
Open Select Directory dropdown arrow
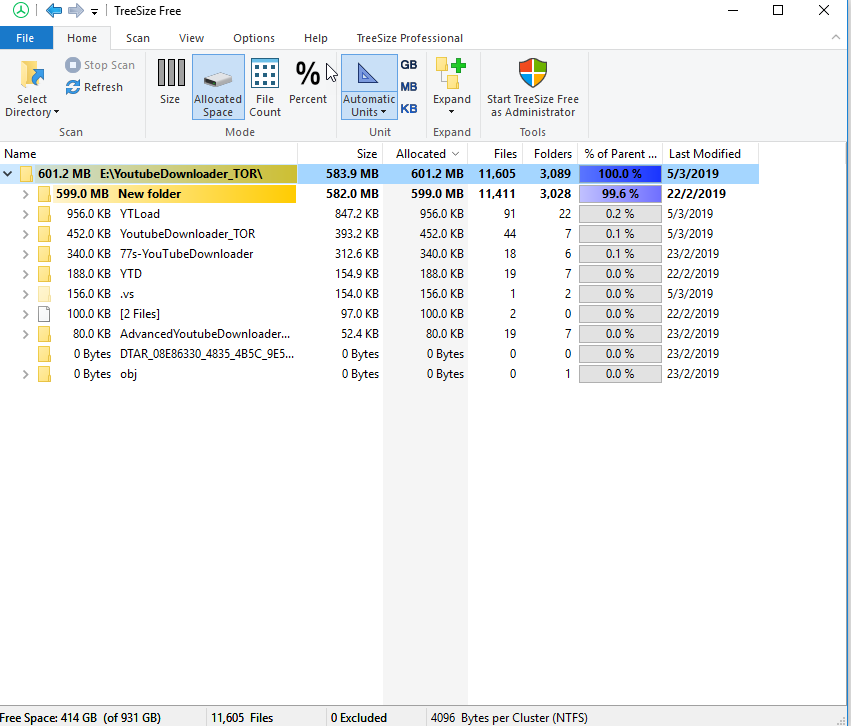pyautogui.click(x=56, y=112)
